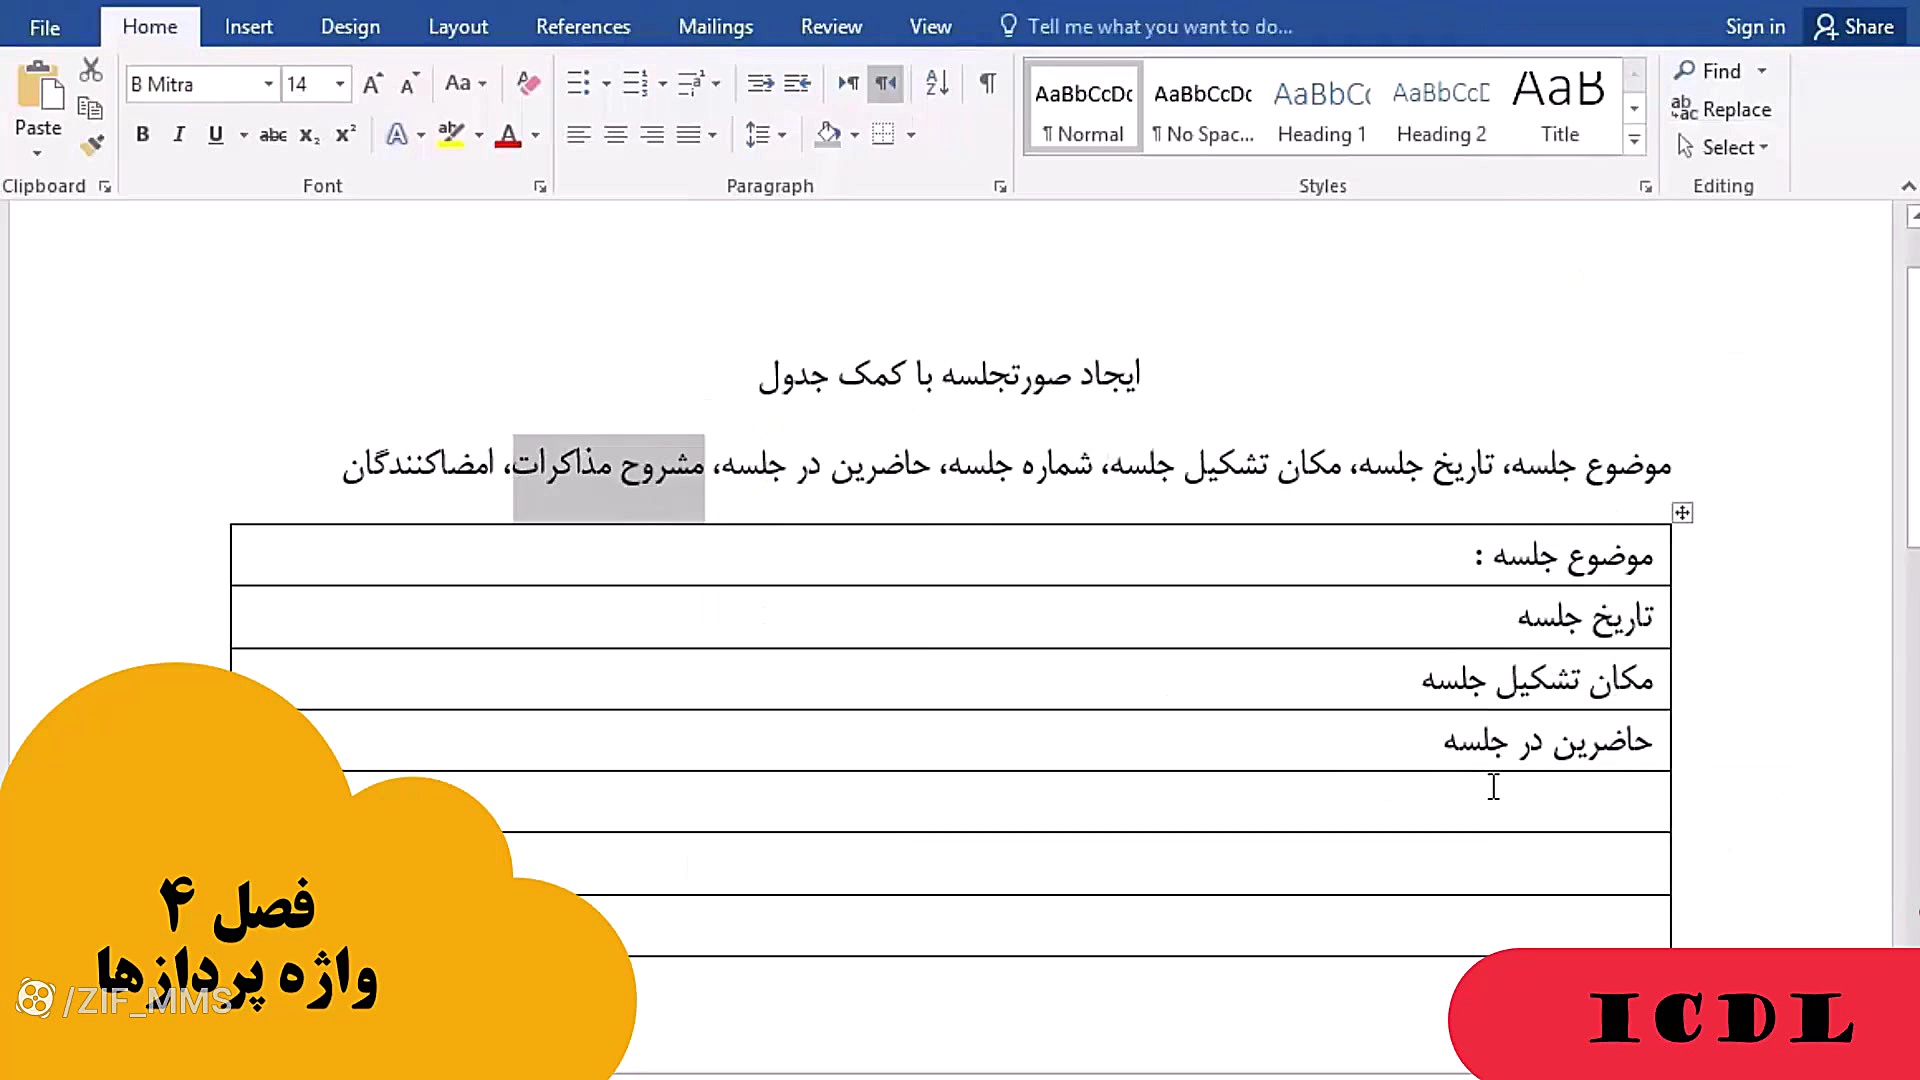
Task: Open Replace dialog
Action: point(1721,109)
